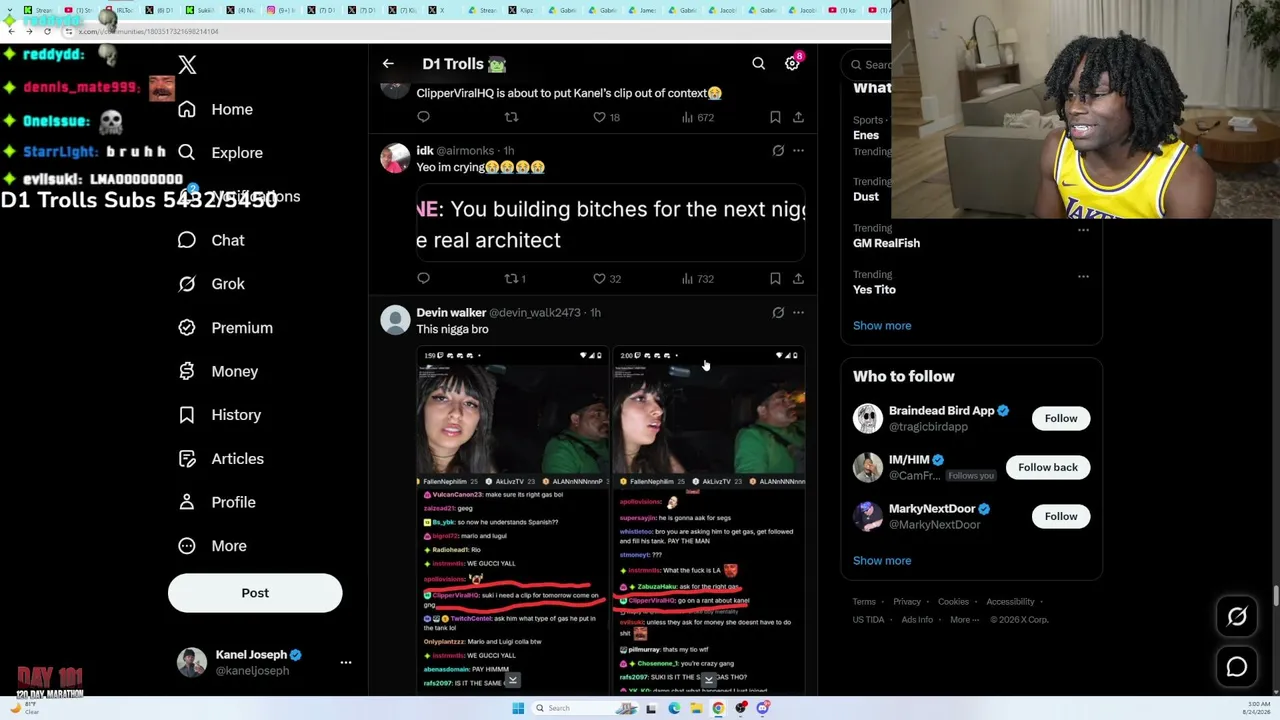Go to Profile in the sidebar
1280x720 pixels.
click(216, 502)
